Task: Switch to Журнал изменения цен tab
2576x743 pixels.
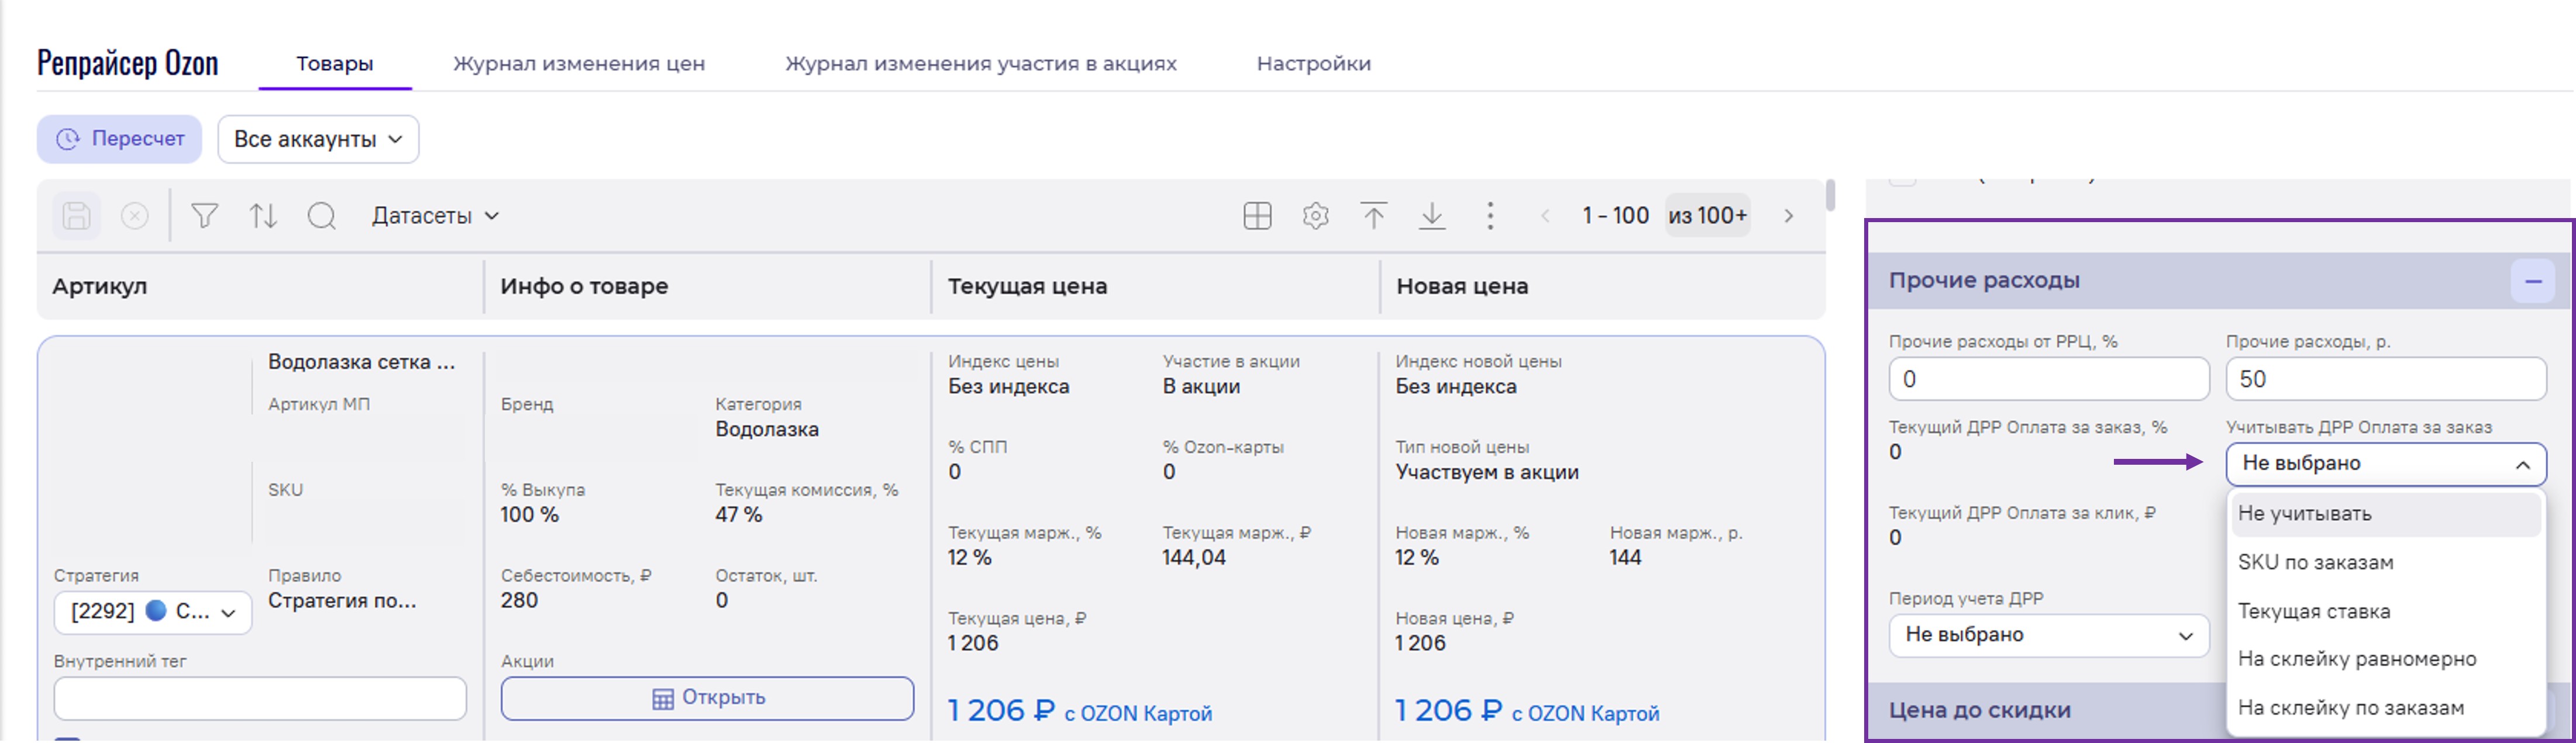Action: (579, 64)
